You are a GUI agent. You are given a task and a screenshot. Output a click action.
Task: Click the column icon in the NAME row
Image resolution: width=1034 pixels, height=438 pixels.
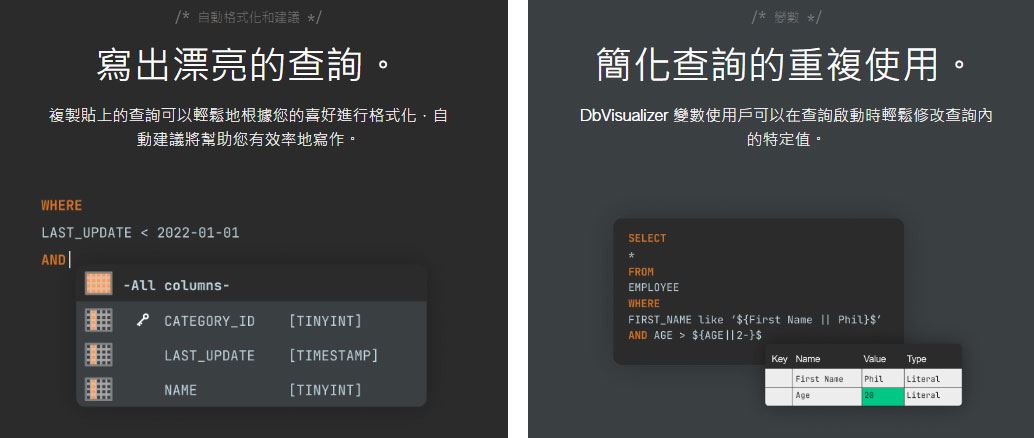(98, 390)
